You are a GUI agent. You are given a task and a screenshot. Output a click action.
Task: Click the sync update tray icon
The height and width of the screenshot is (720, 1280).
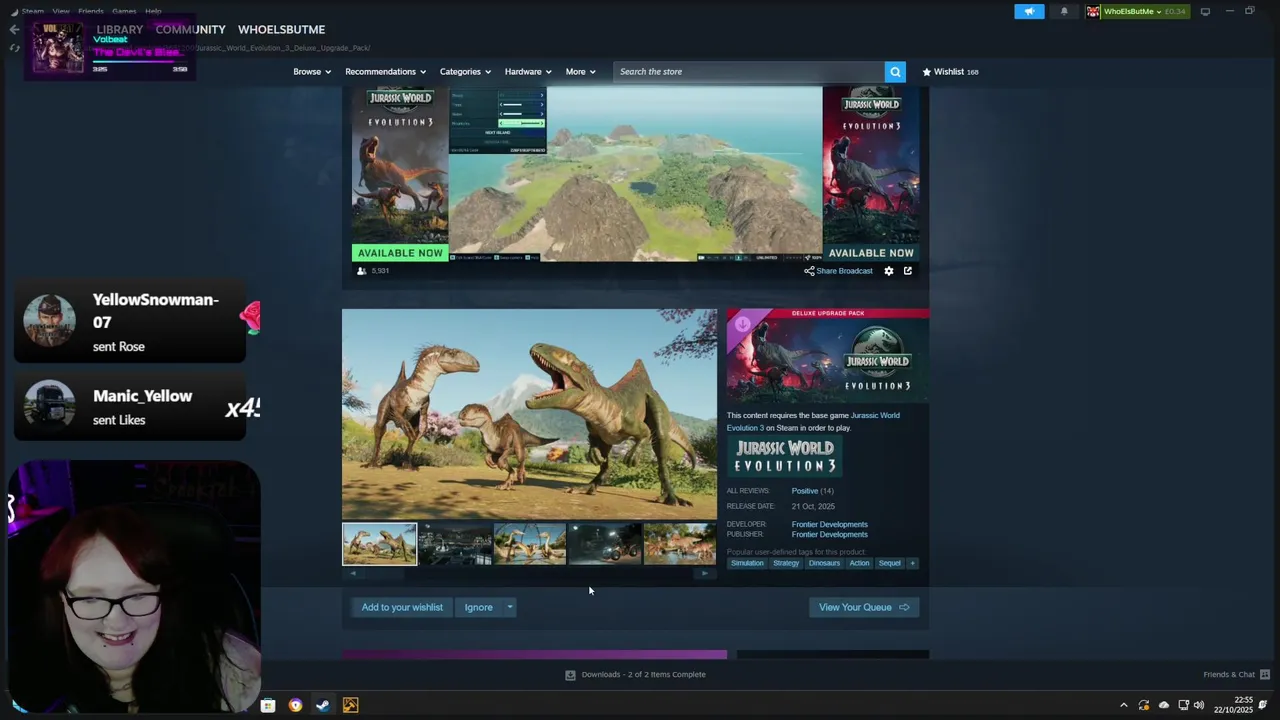1144,705
